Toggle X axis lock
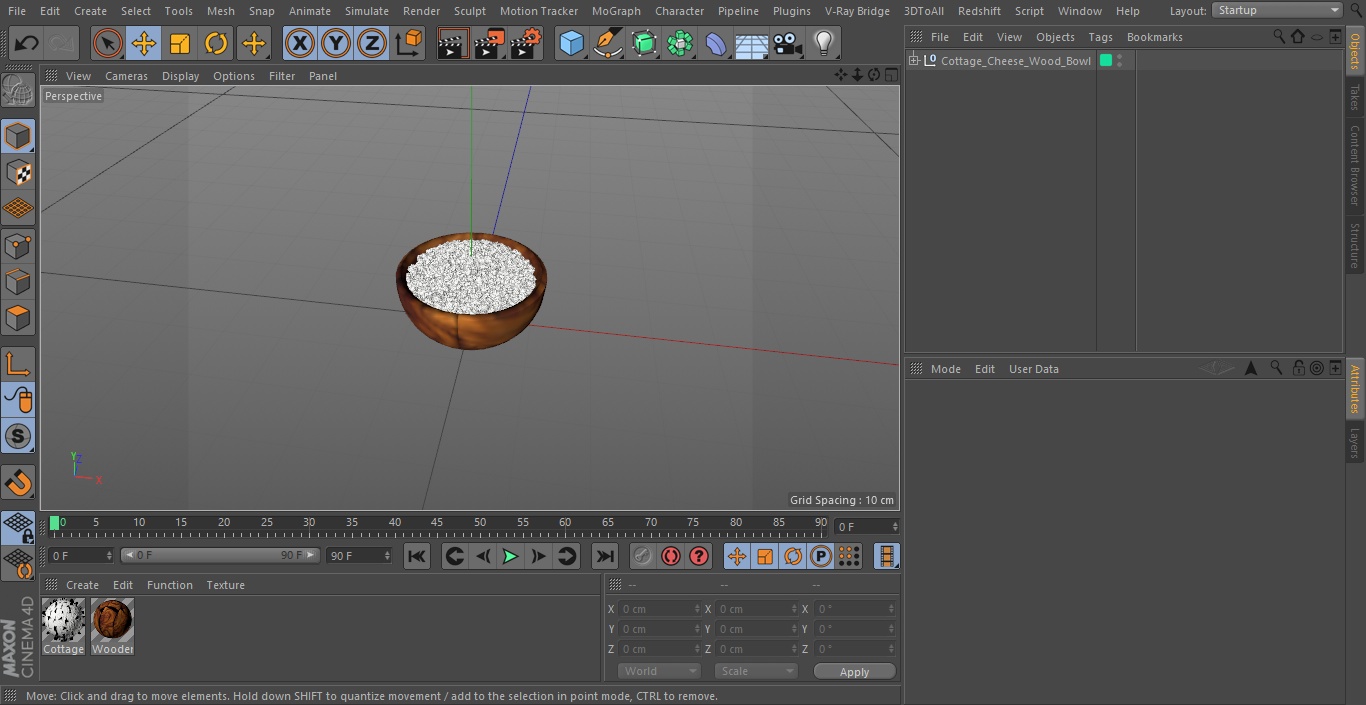The image size is (1366, 705). (x=300, y=43)
